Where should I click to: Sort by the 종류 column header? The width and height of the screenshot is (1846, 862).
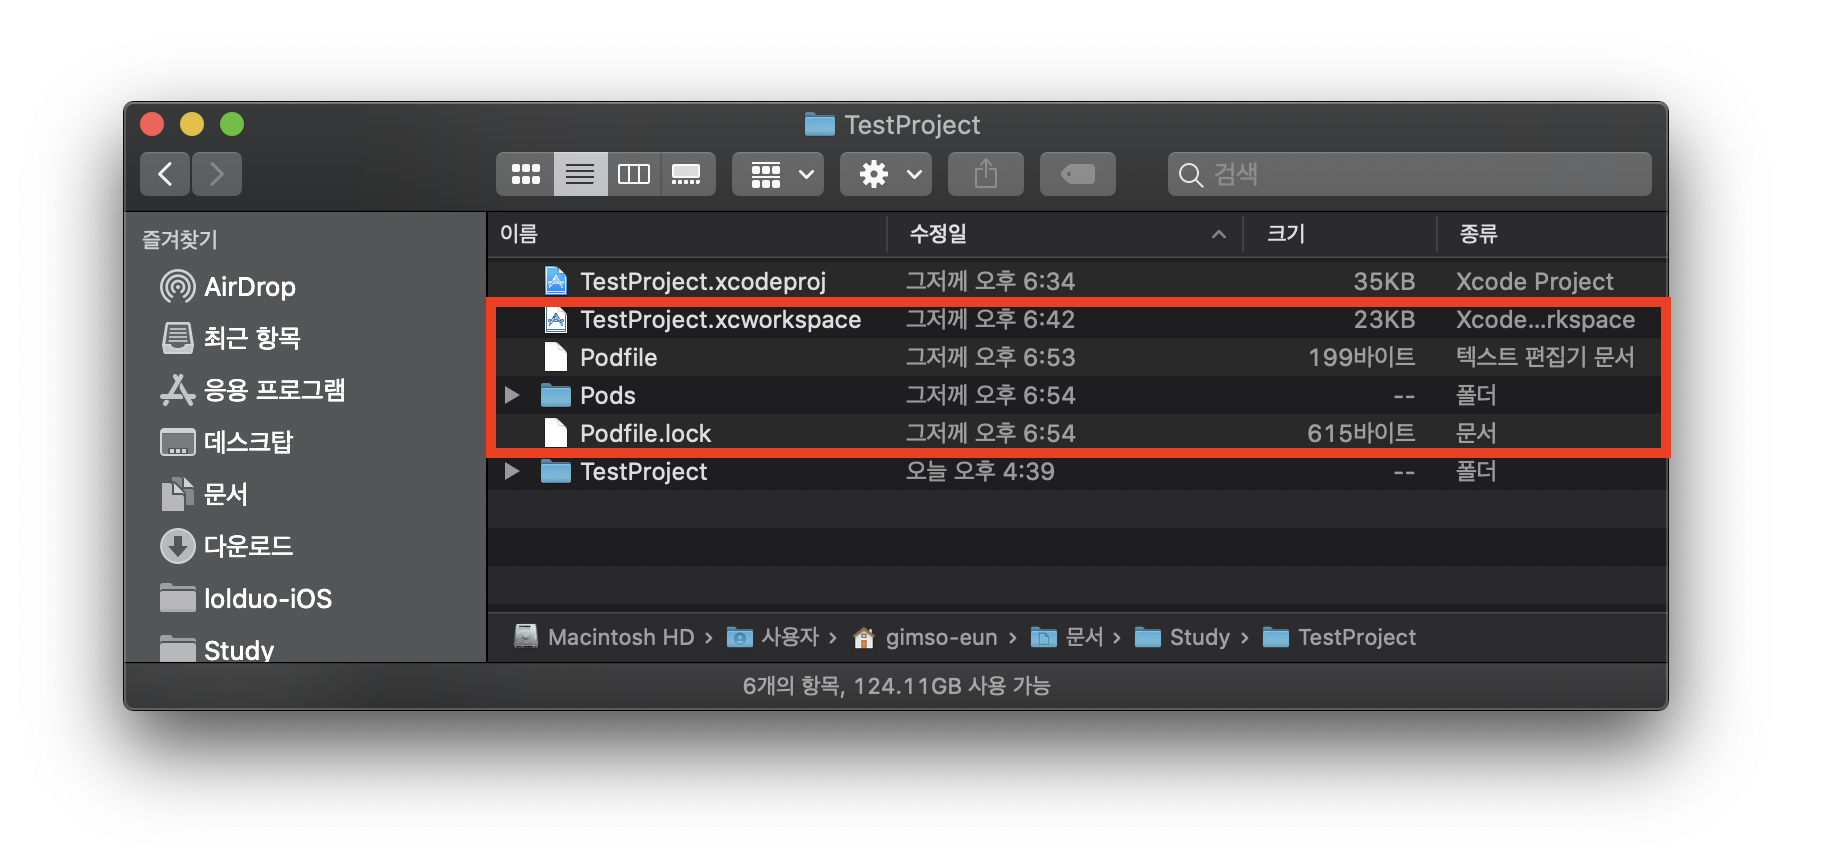click(x=1551, y=234)
